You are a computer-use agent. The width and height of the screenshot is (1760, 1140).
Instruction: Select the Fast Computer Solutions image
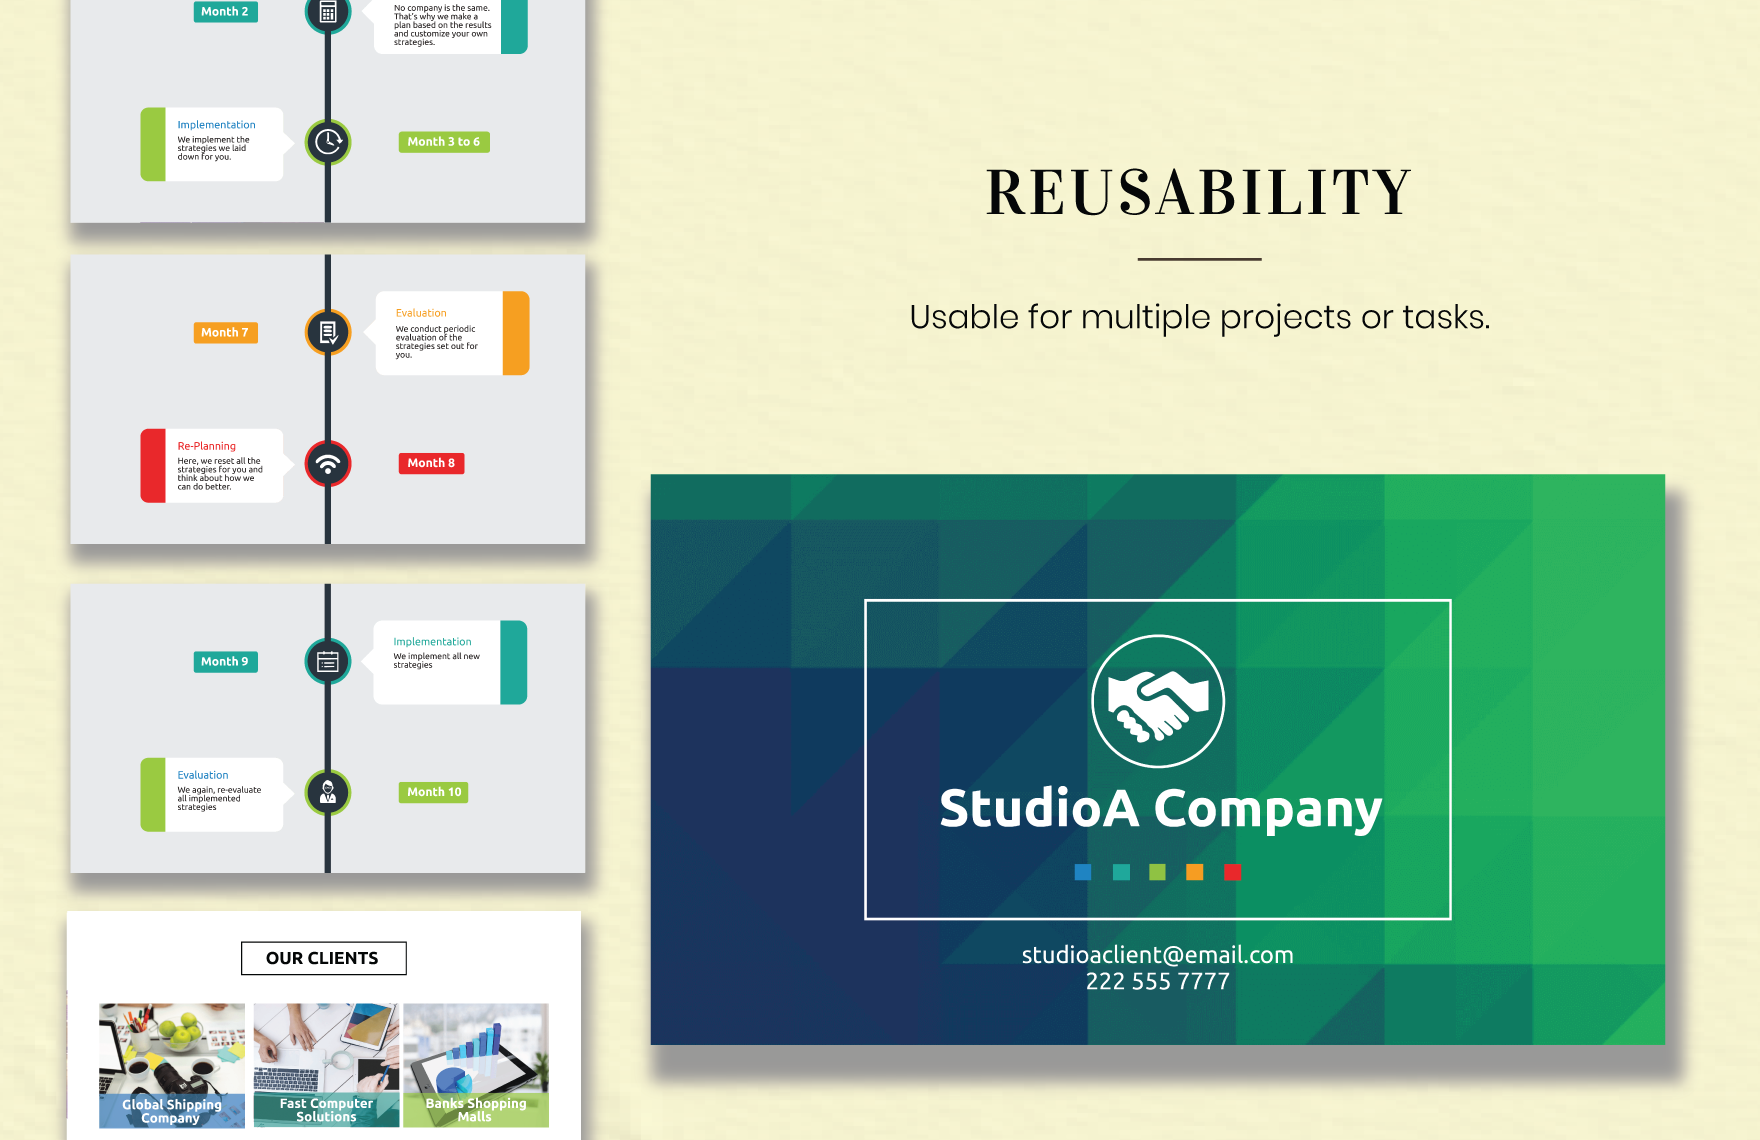tap(325, 1065)
